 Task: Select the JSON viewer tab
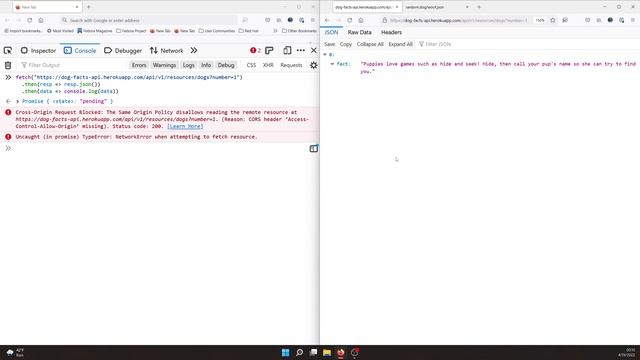click(x=331, y=32)
